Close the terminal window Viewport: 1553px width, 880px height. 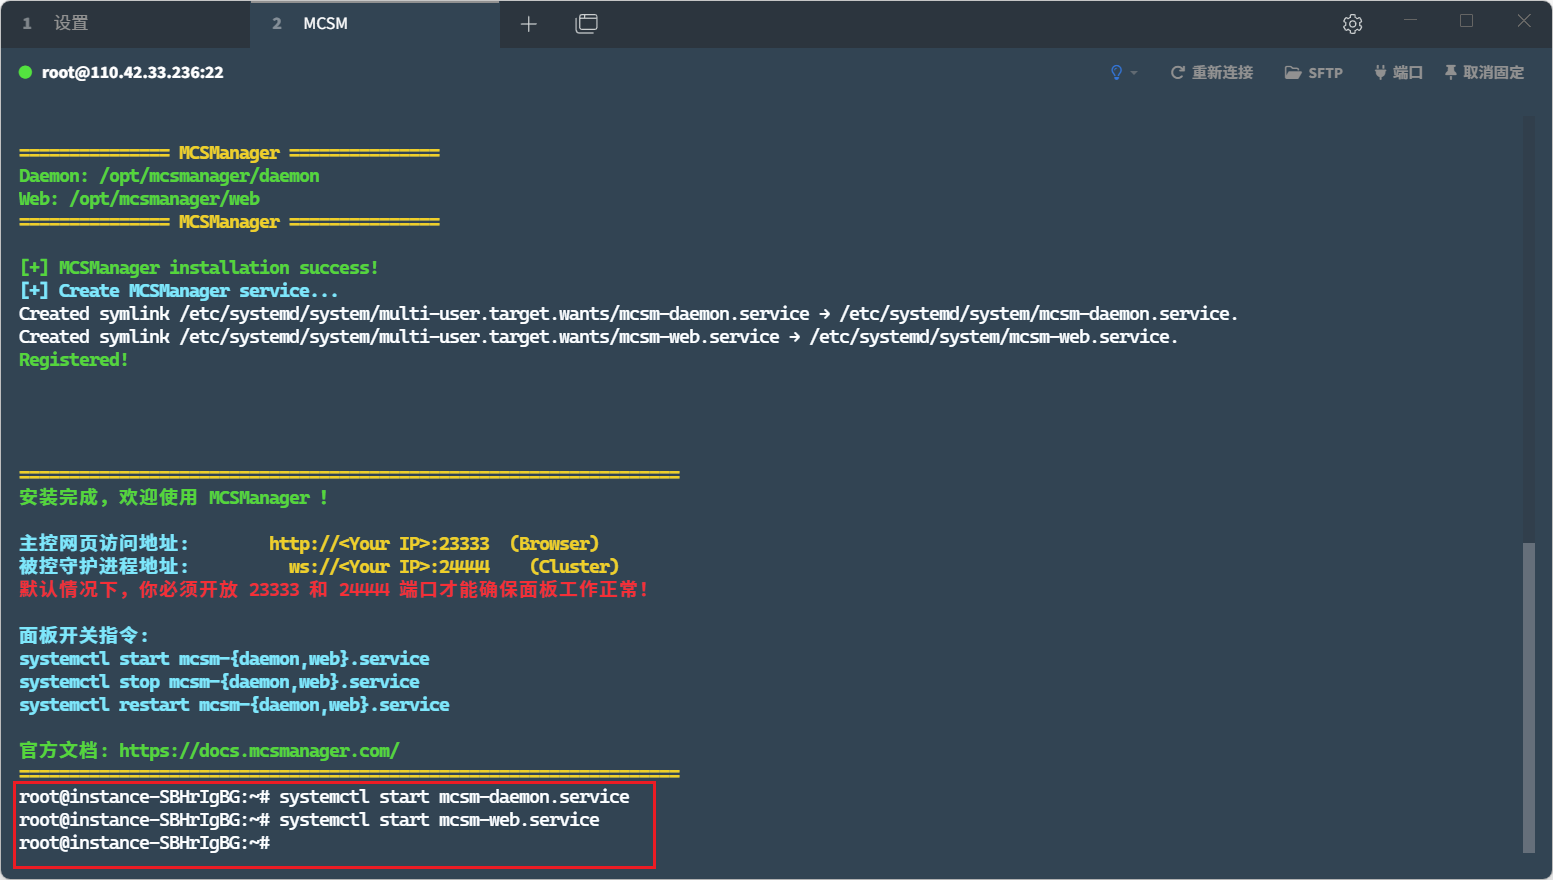click(x=1524, y=21)
